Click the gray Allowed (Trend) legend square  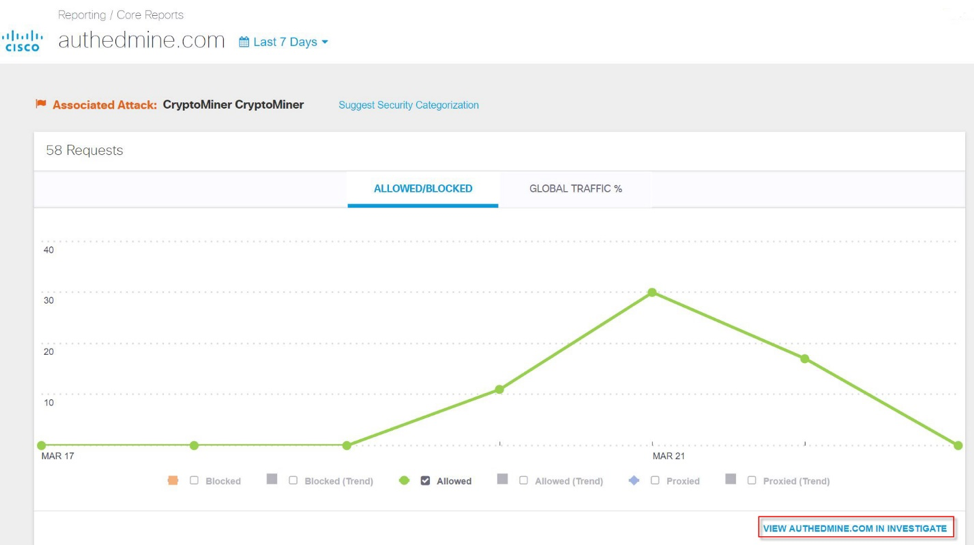(503, 480)
